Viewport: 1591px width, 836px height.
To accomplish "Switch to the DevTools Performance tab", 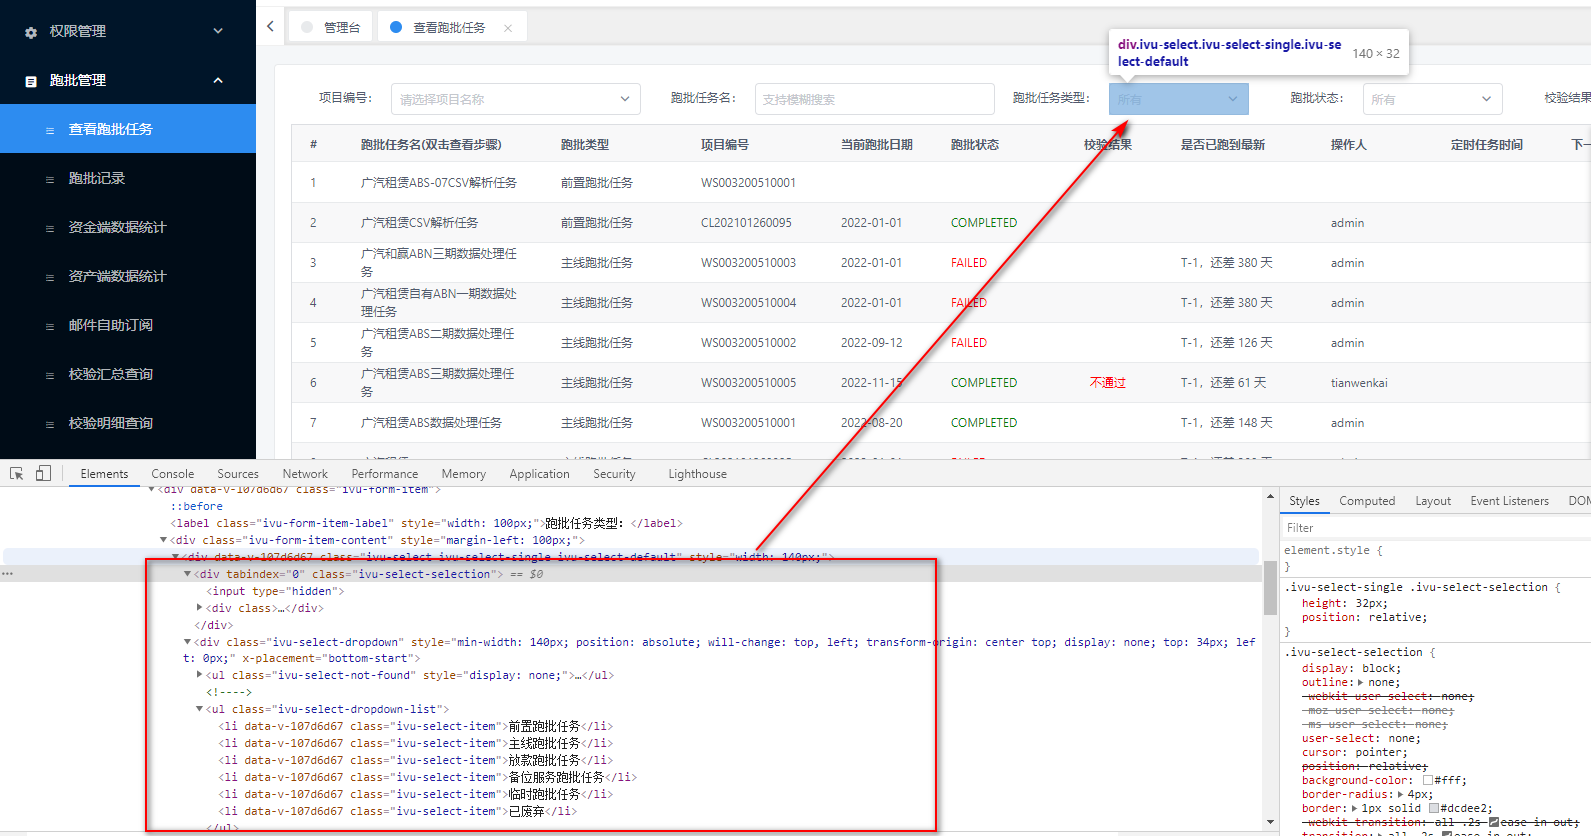I will click(385, 474).
